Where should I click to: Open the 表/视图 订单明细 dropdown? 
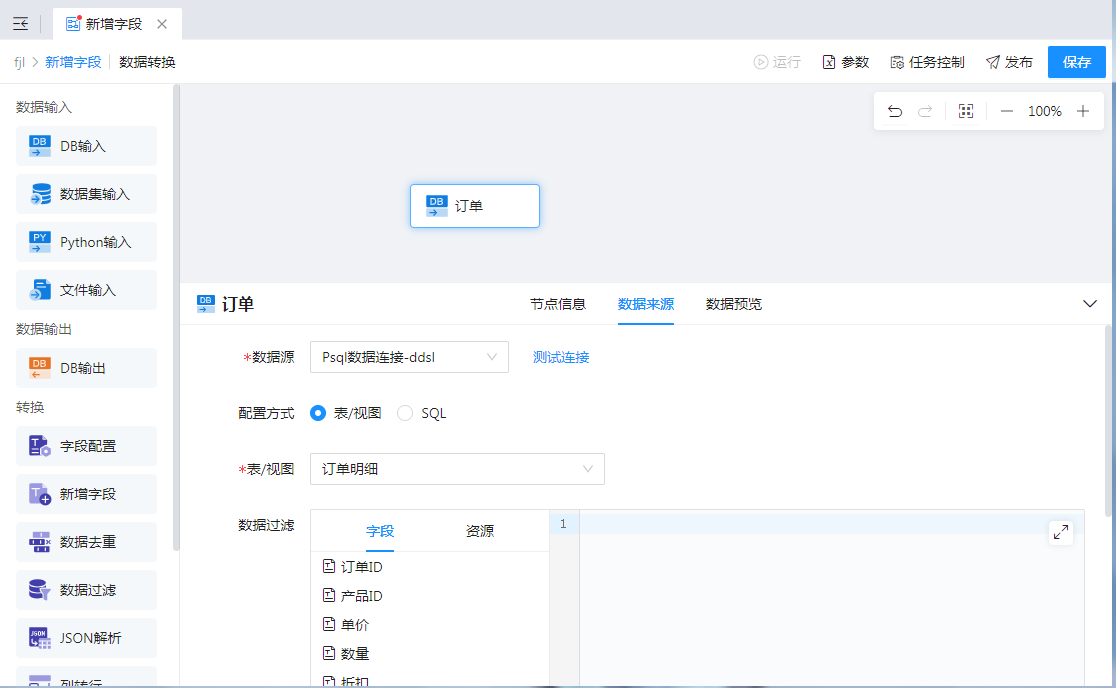click(x=457, y=469)
